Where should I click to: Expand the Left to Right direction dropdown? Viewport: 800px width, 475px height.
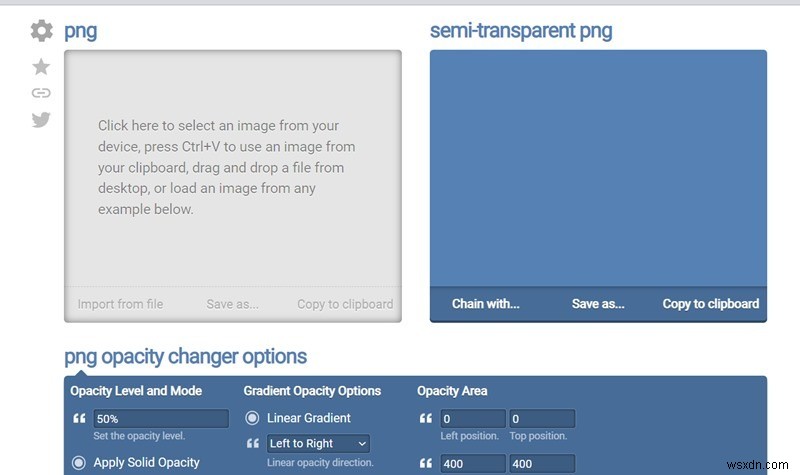318,443
